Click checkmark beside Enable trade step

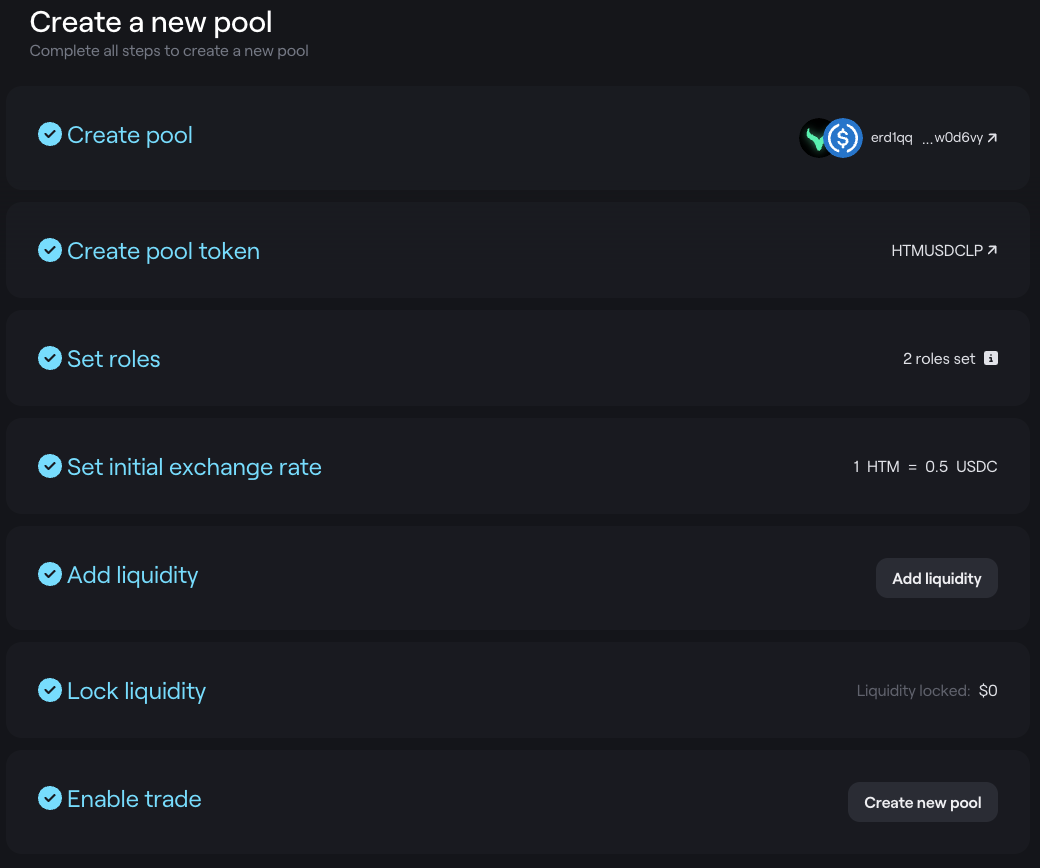(50, 798)
